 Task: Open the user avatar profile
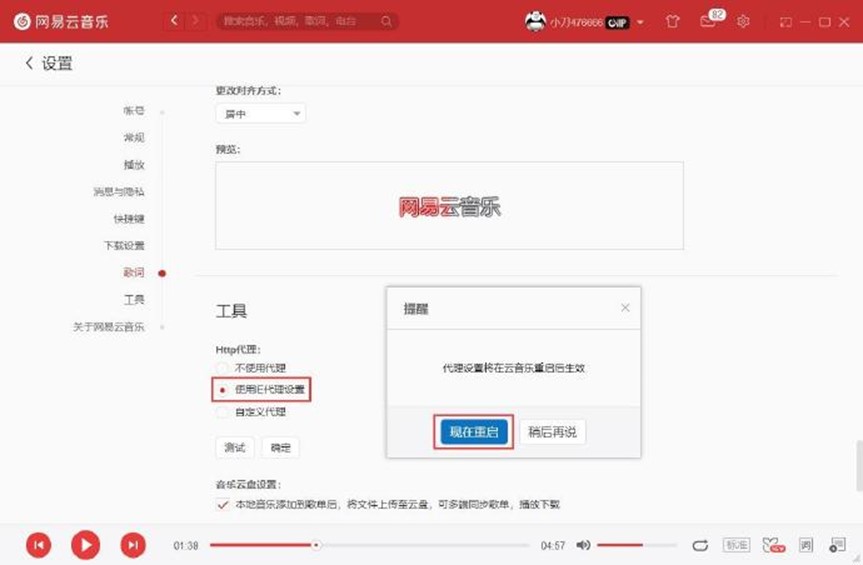pos(535,21)
